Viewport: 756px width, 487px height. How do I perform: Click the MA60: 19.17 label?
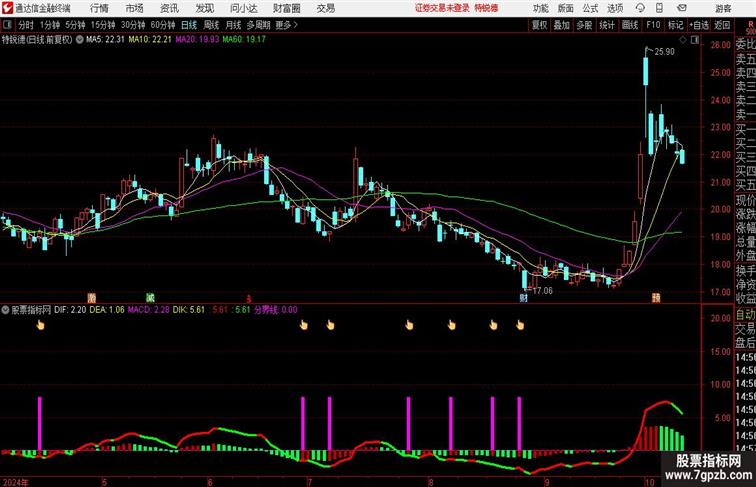(244, 40)
